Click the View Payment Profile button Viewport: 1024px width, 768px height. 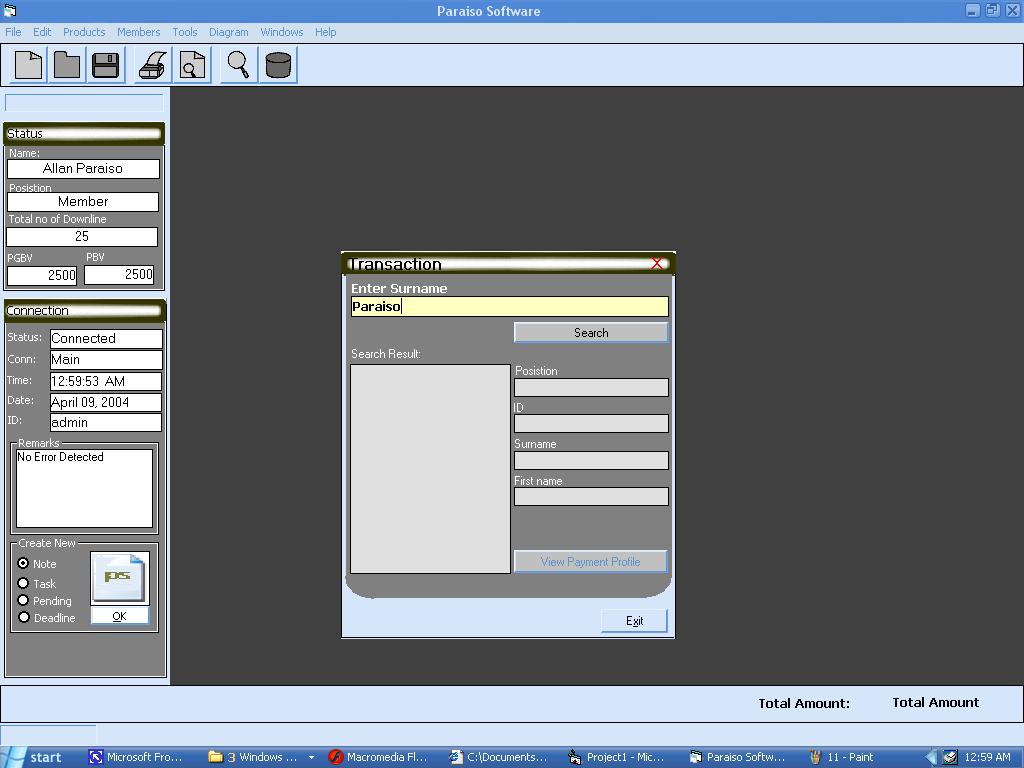click(590, 562)
